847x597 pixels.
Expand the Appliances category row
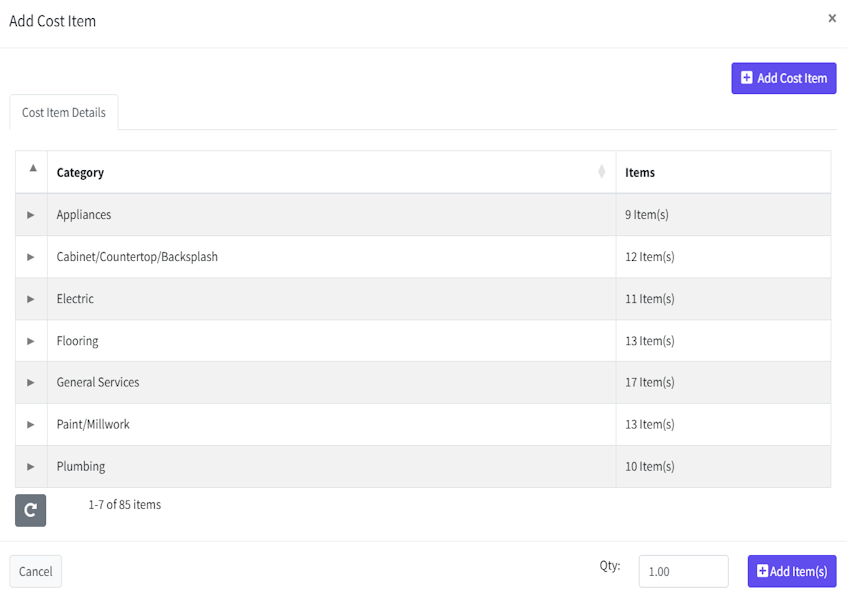tap(31, 215)
